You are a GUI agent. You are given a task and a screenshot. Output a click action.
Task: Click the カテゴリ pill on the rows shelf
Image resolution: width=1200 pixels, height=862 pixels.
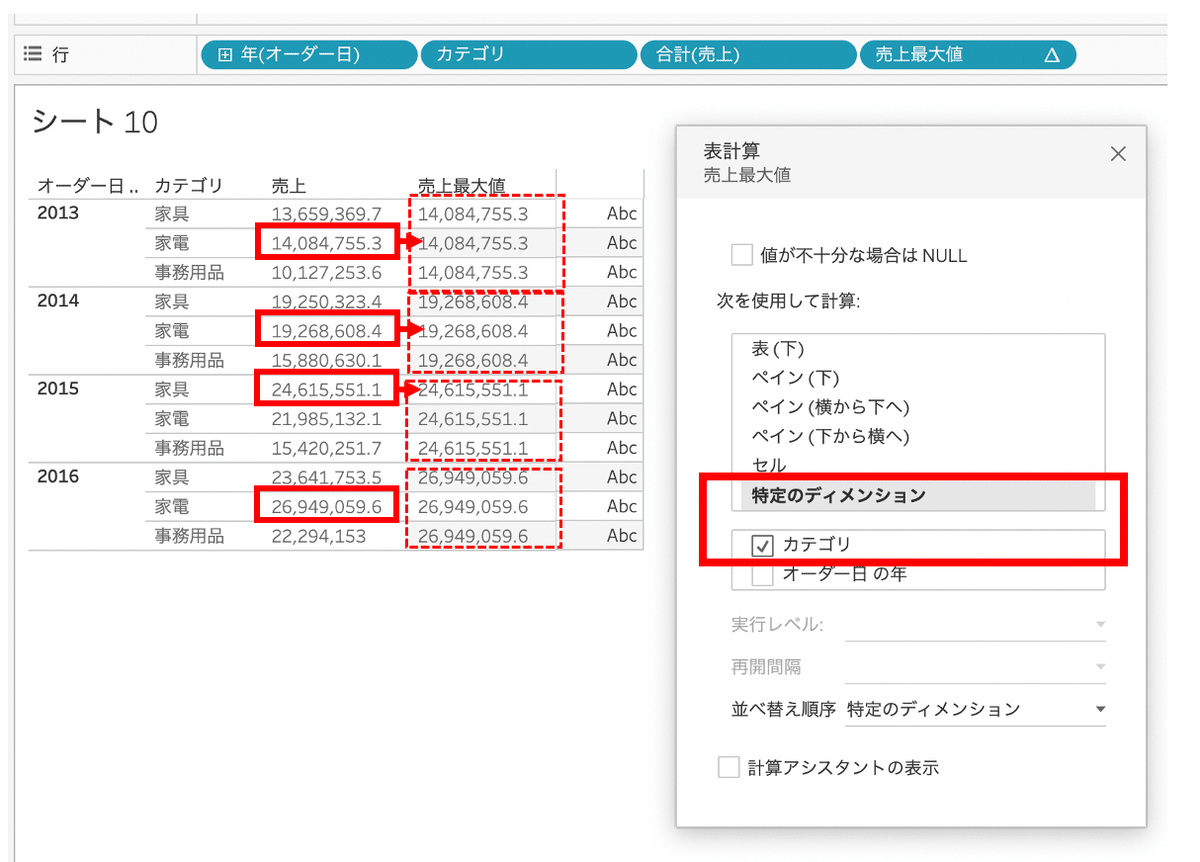pos(528,54)
